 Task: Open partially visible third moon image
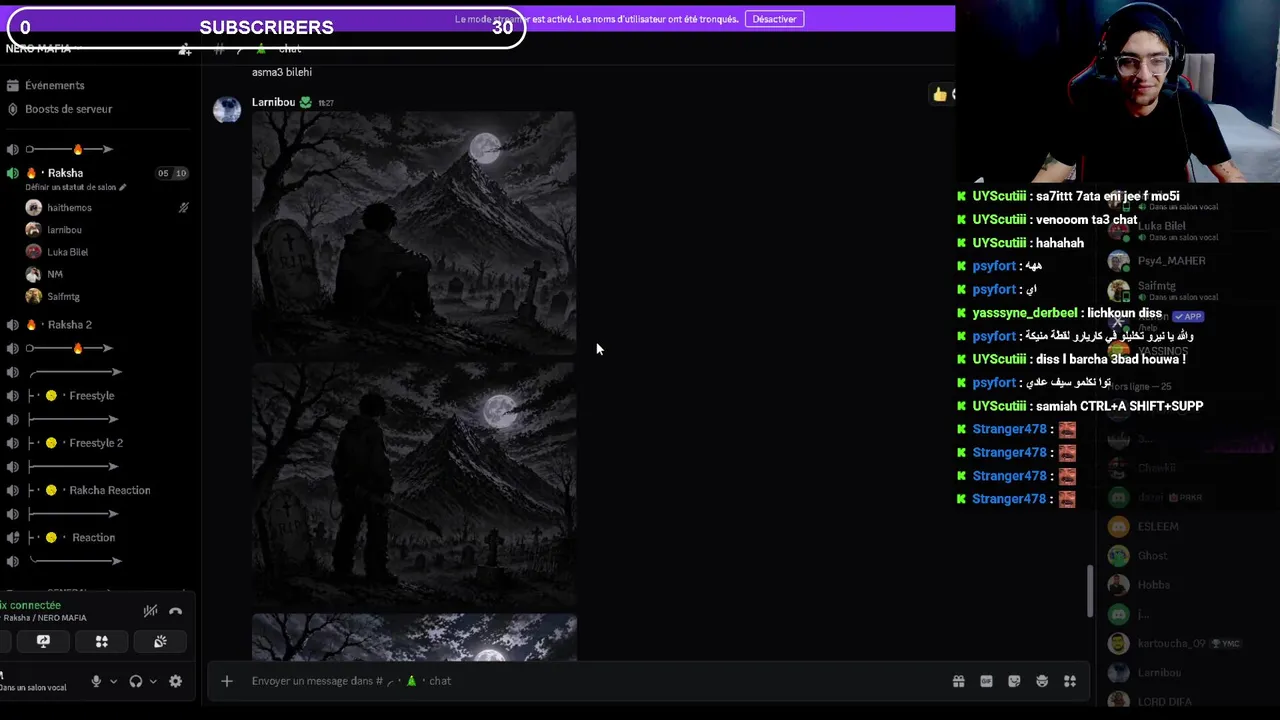pos(414,637)
